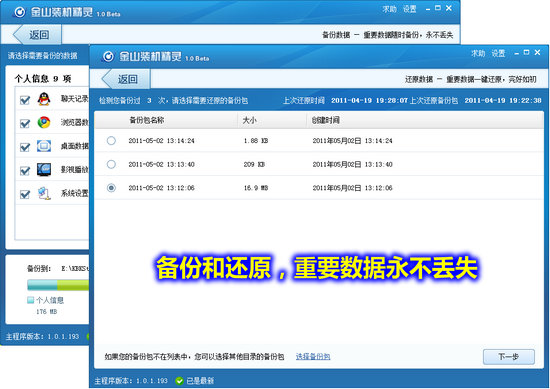Click created time 2011年05月02日 13:14:24
The image size is (550, 389).
[x=353, y=141]
